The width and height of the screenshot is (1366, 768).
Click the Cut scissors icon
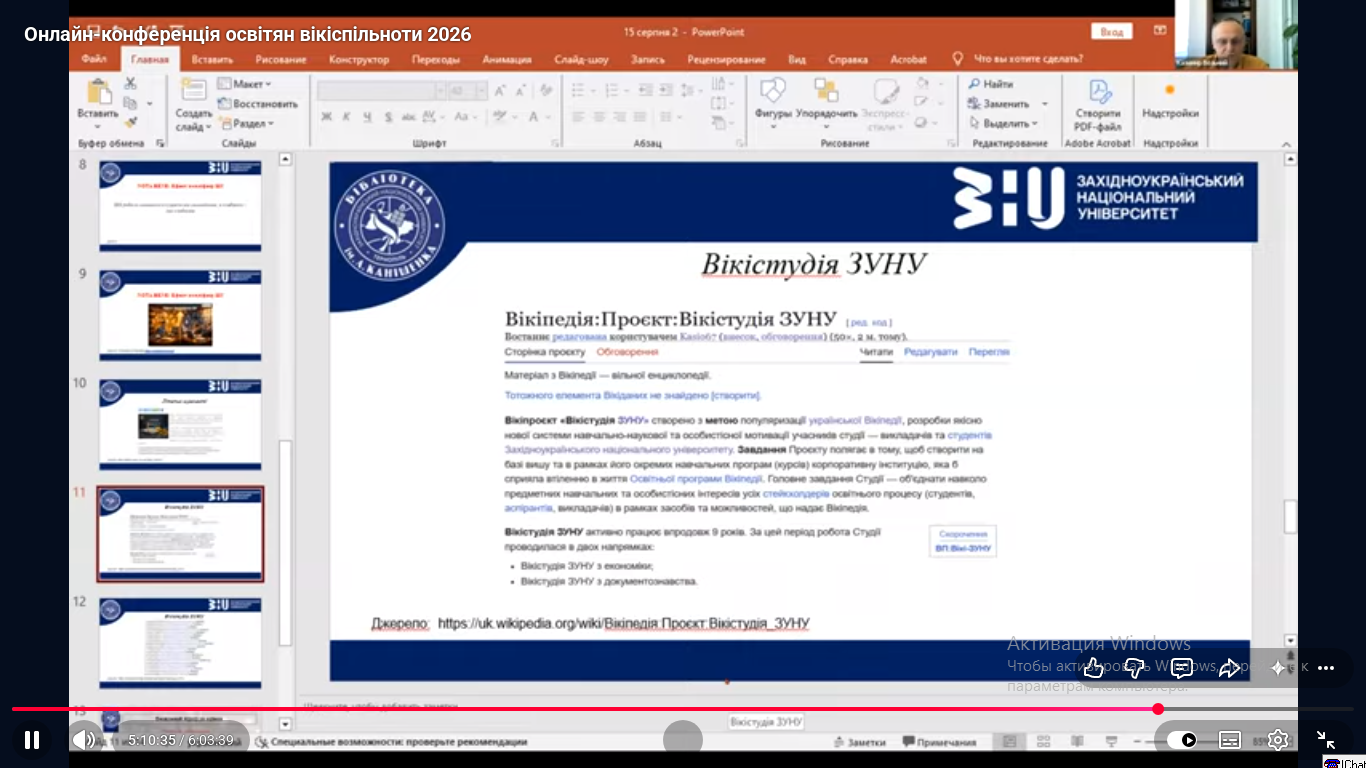130,84
